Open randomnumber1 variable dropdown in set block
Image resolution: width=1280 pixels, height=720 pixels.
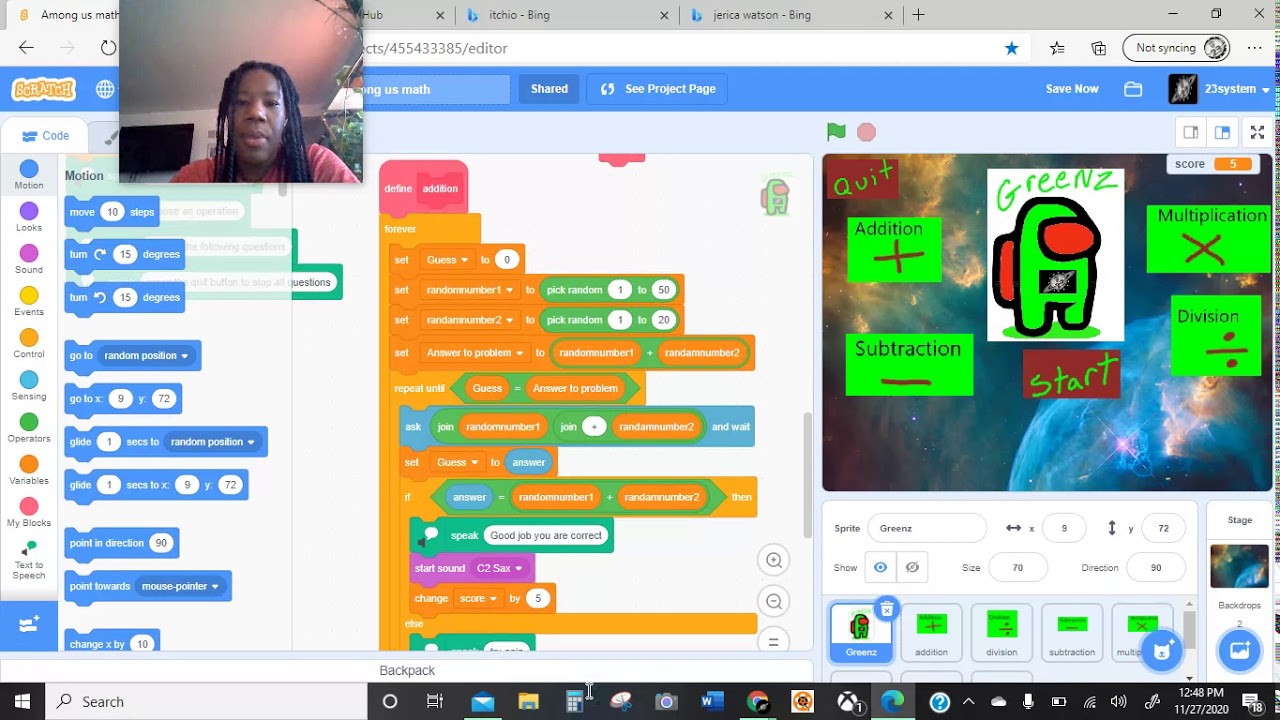[x=470, y=290]
